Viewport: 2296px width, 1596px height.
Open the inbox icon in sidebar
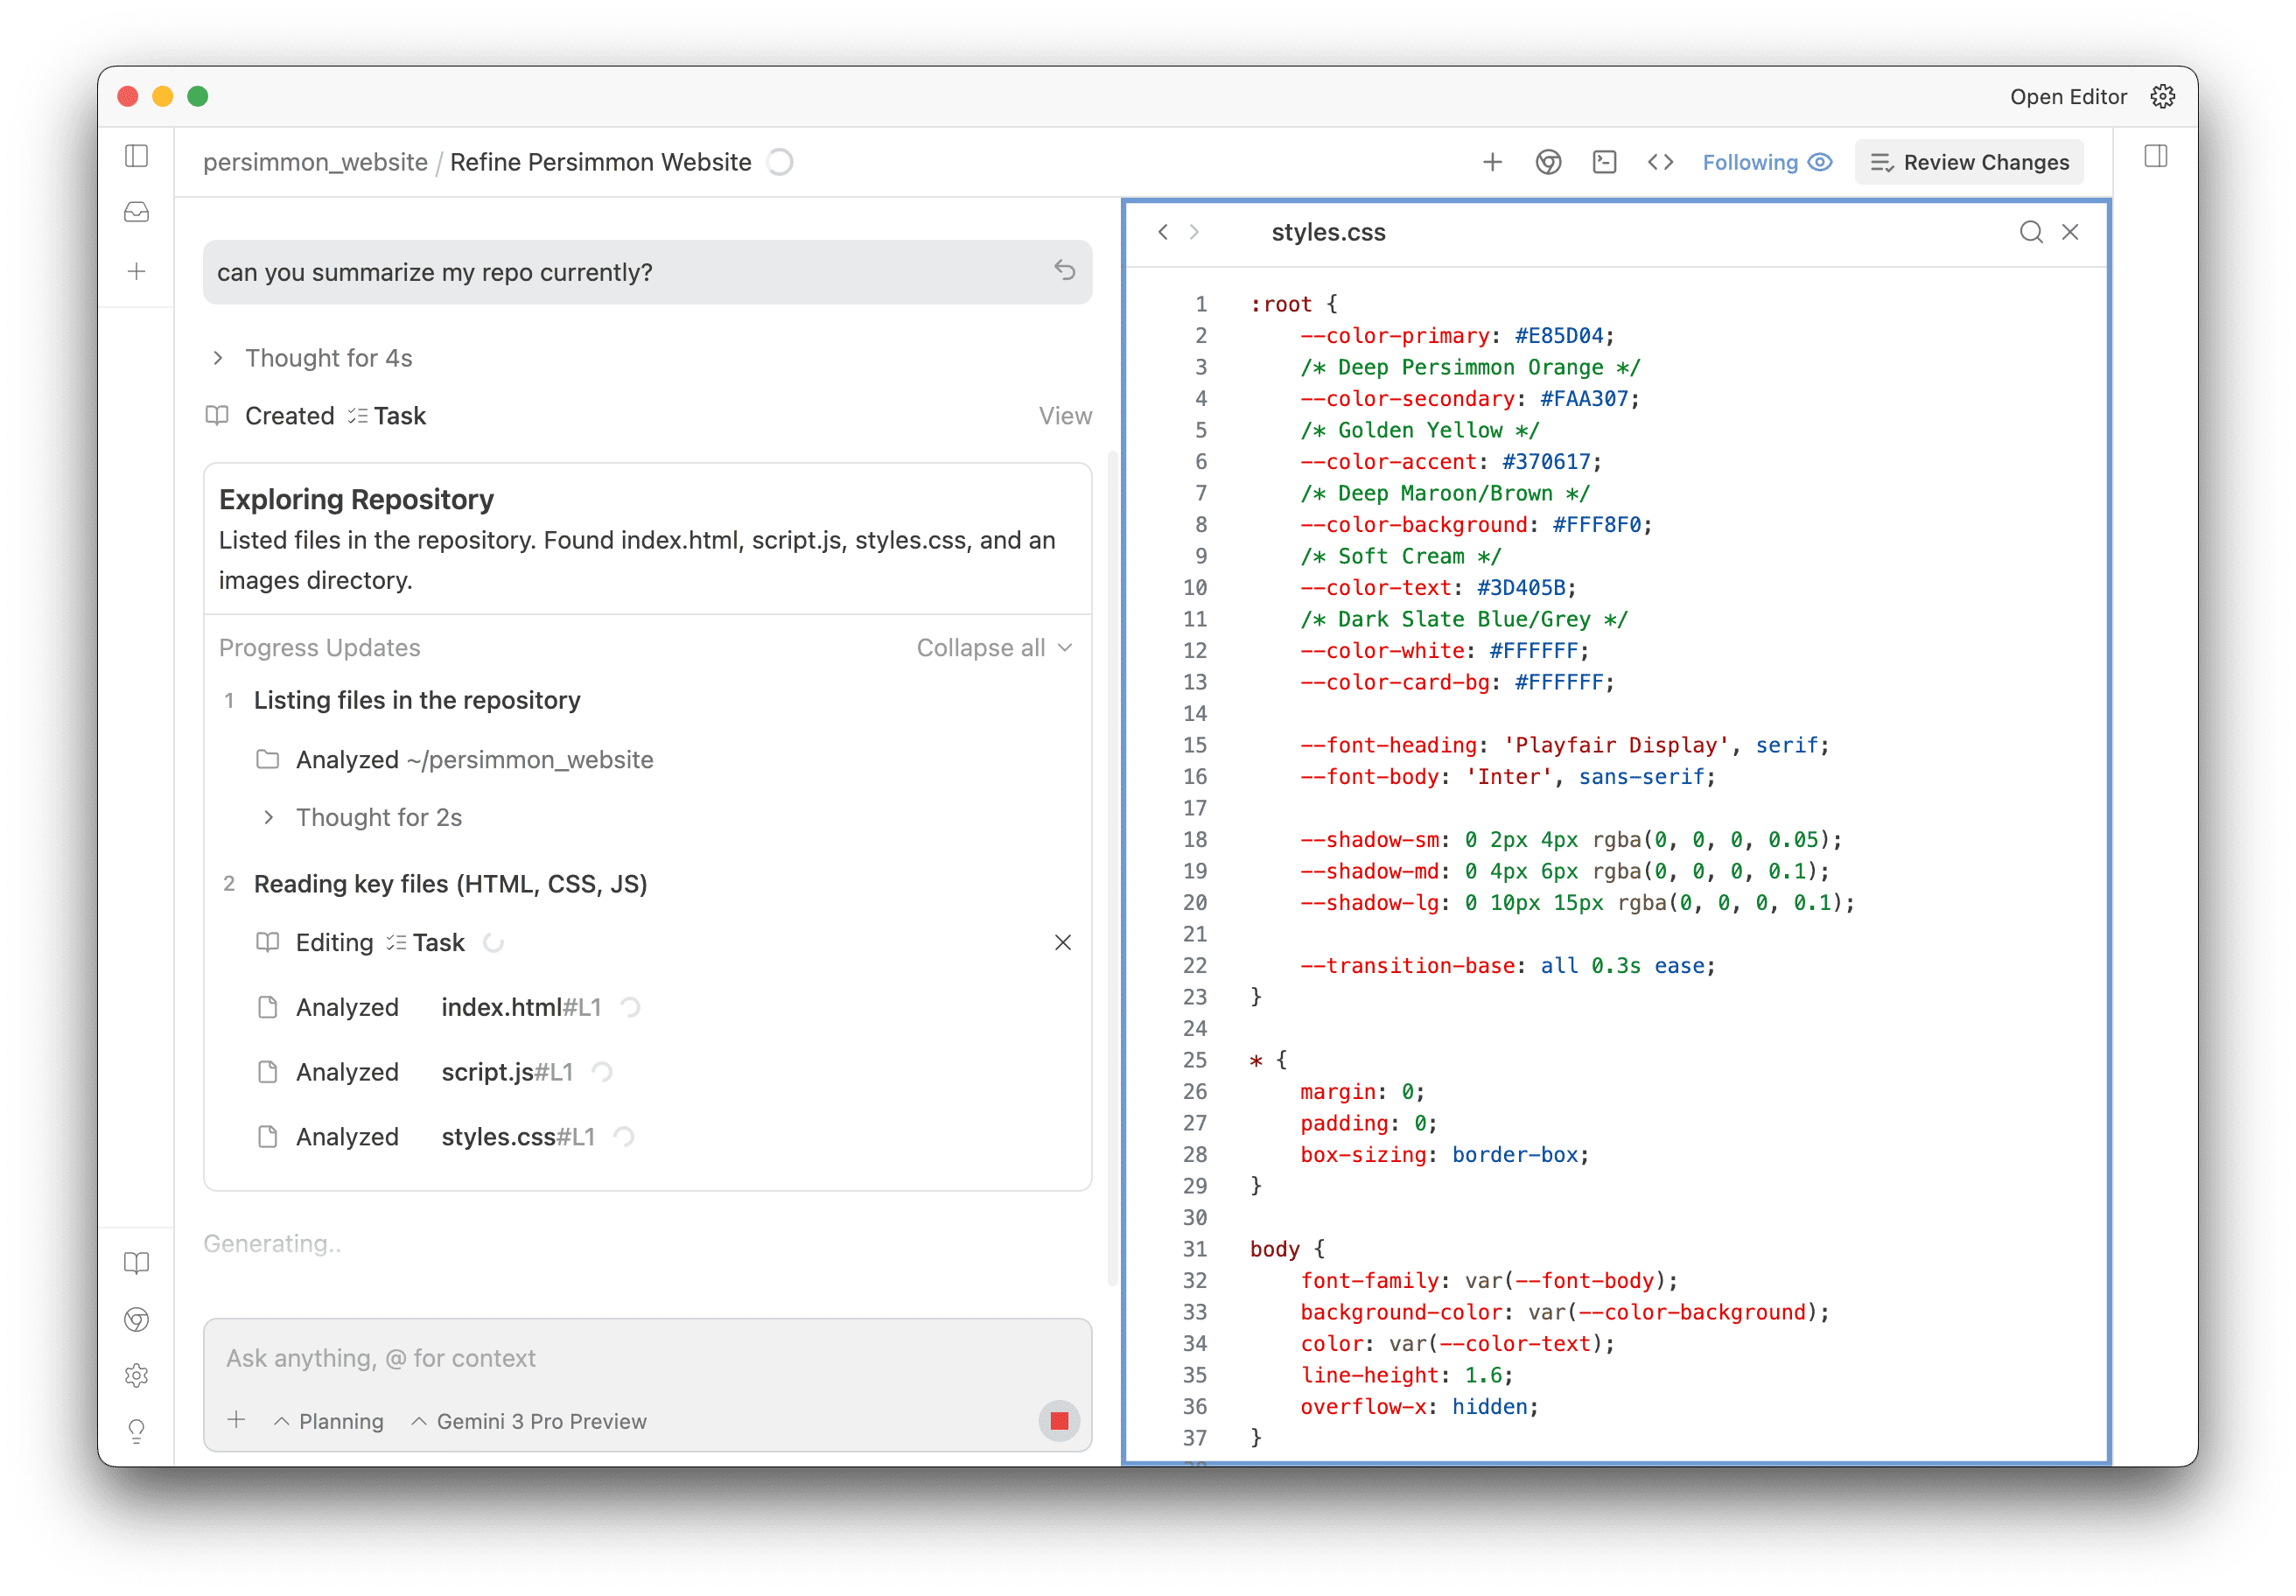(137, 212)
